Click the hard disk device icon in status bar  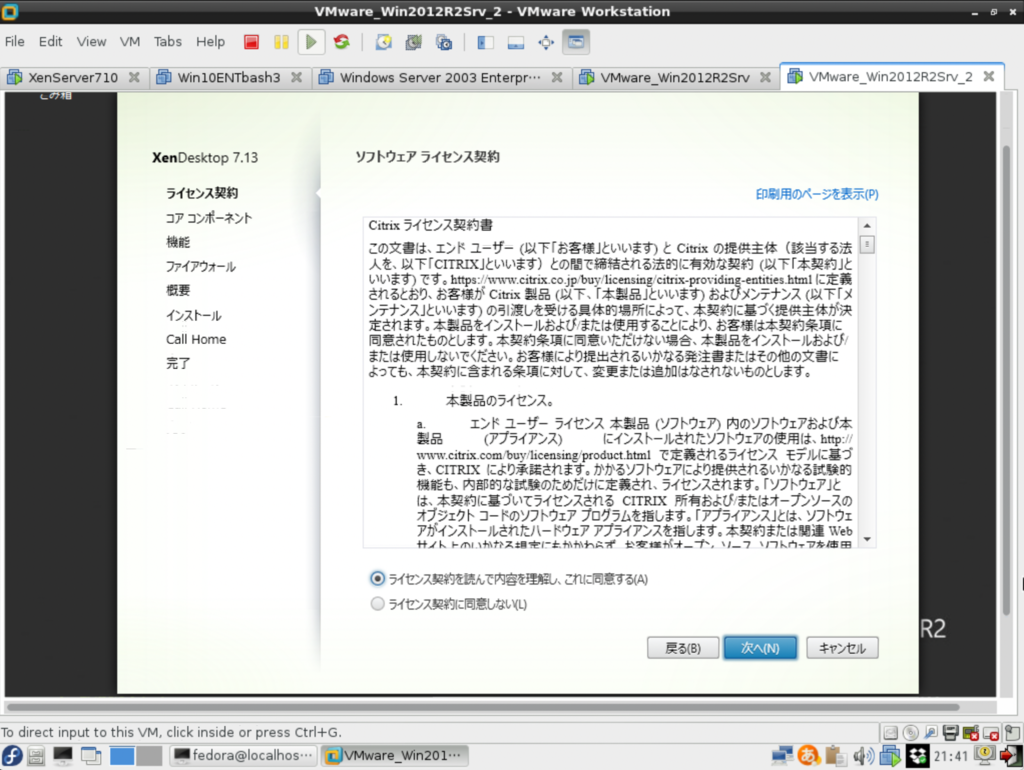tap(890, 733)
